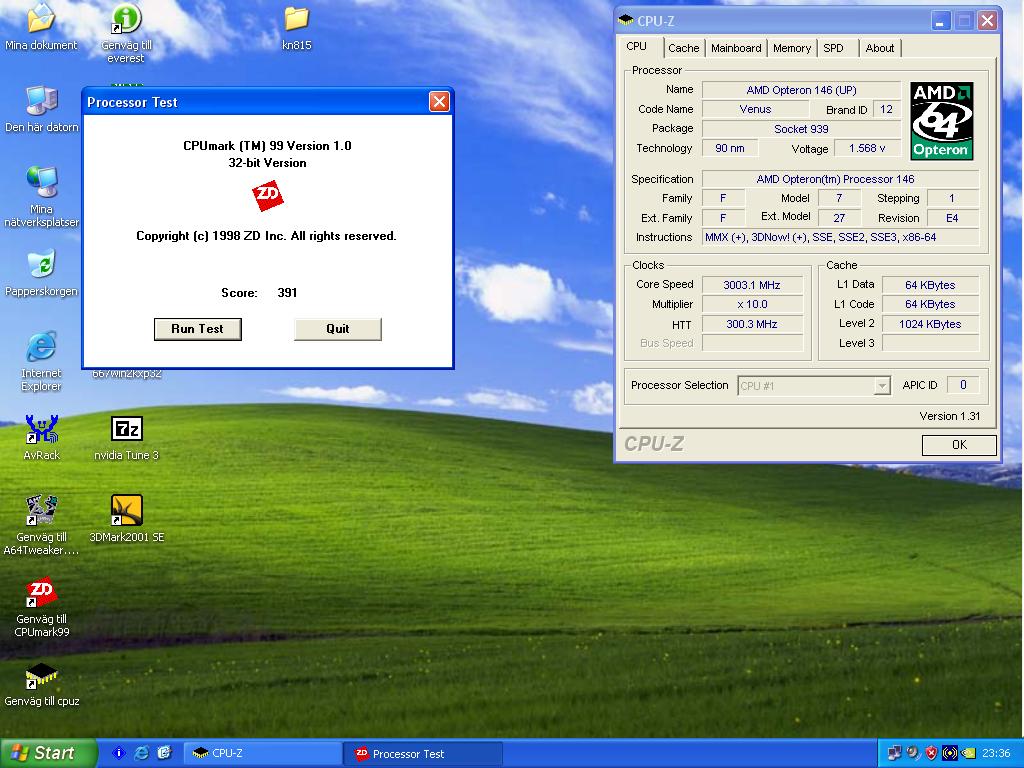The image size is (1024, 768).
Task: Select CPU-Z taskbar button
Action: (263, 753)
